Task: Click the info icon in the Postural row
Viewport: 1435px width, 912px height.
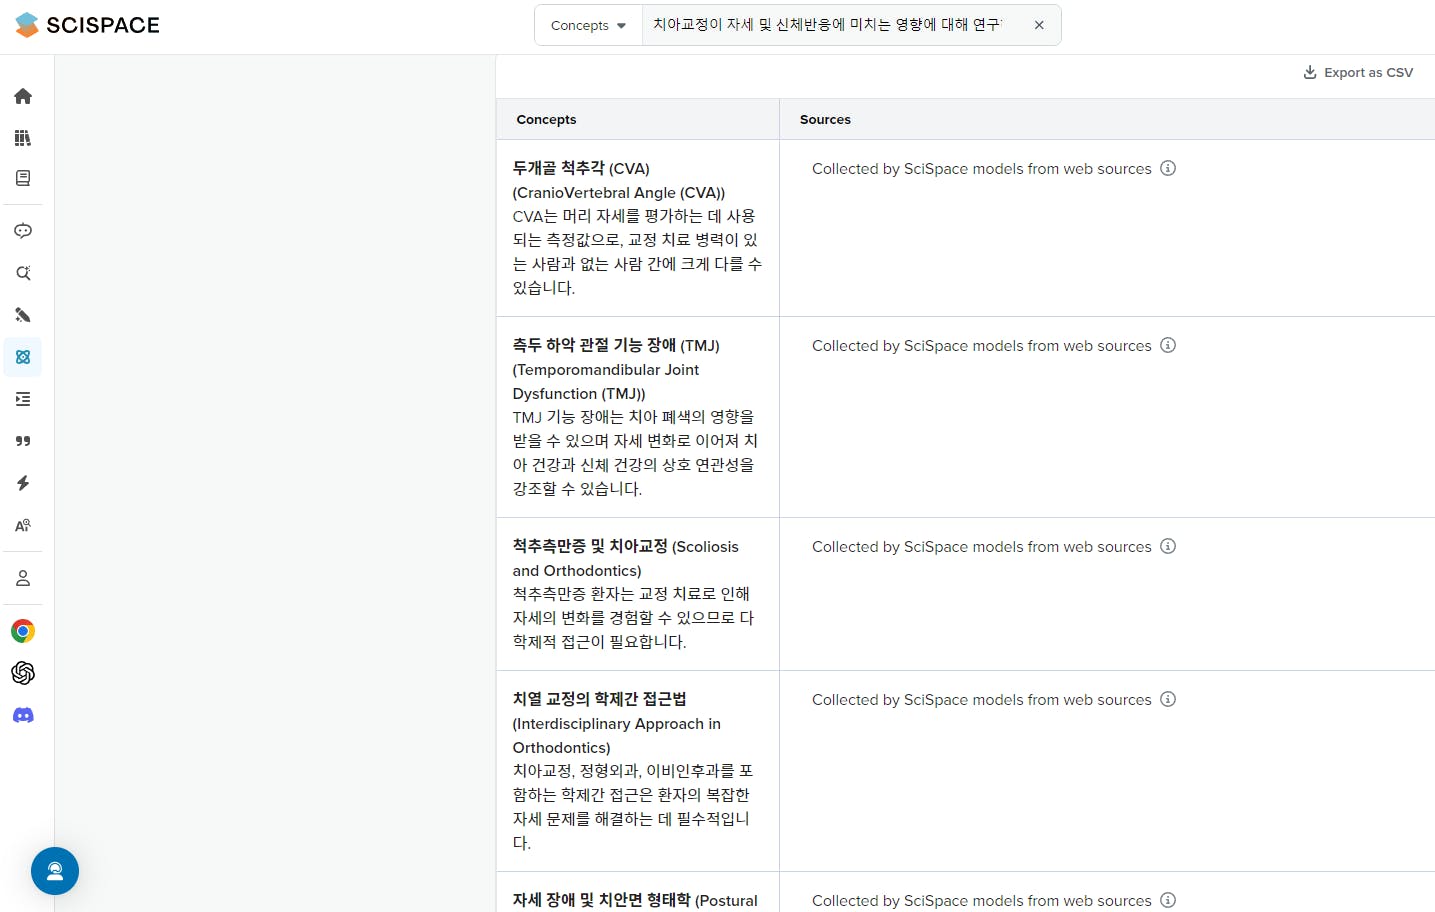Action: coord(1168,900)
